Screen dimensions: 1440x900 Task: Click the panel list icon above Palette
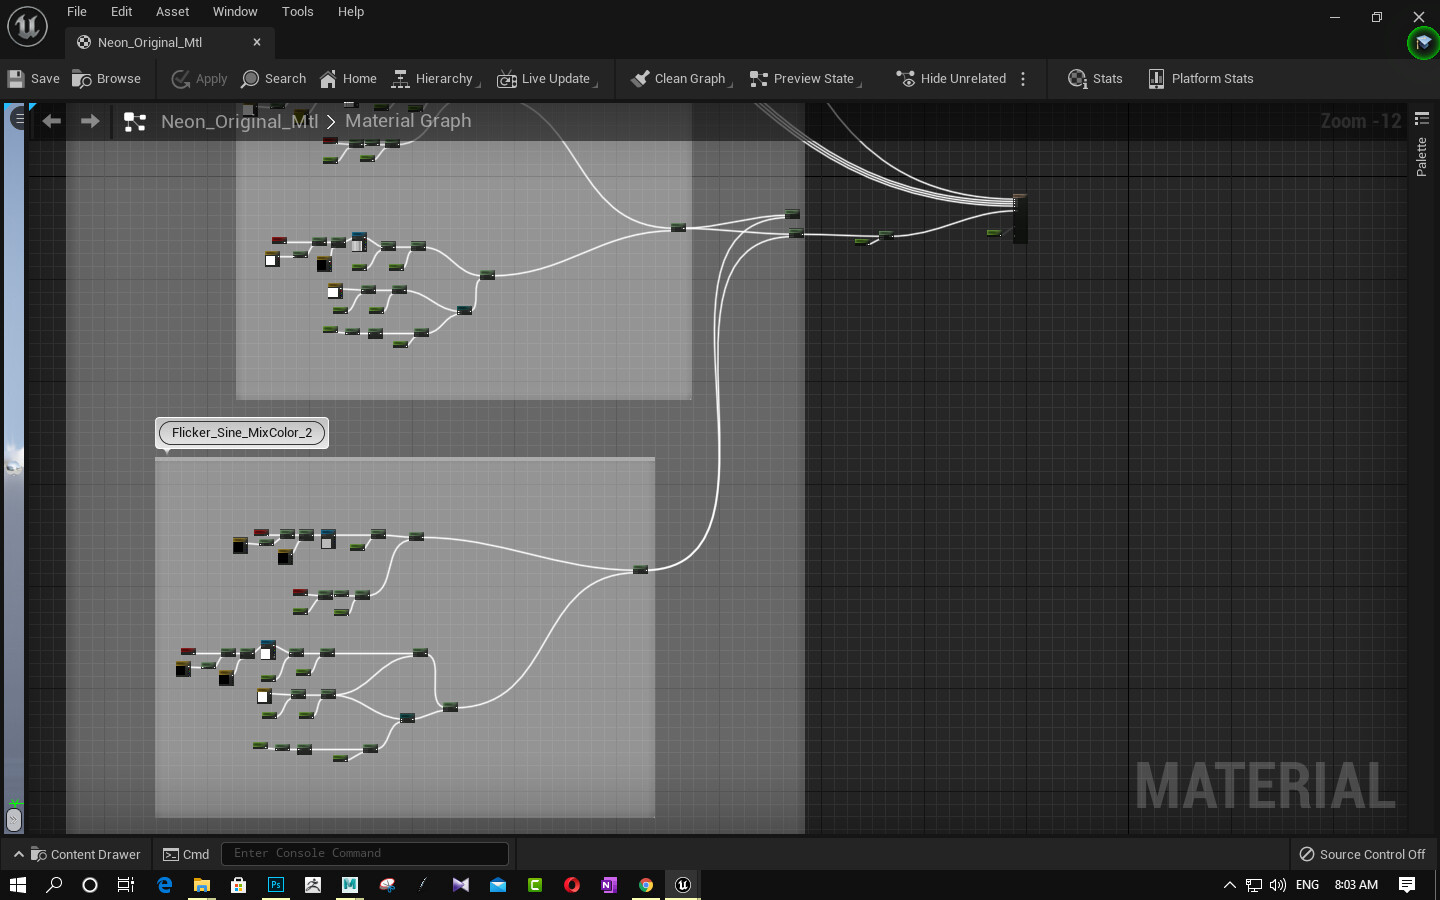point(1422,119)
